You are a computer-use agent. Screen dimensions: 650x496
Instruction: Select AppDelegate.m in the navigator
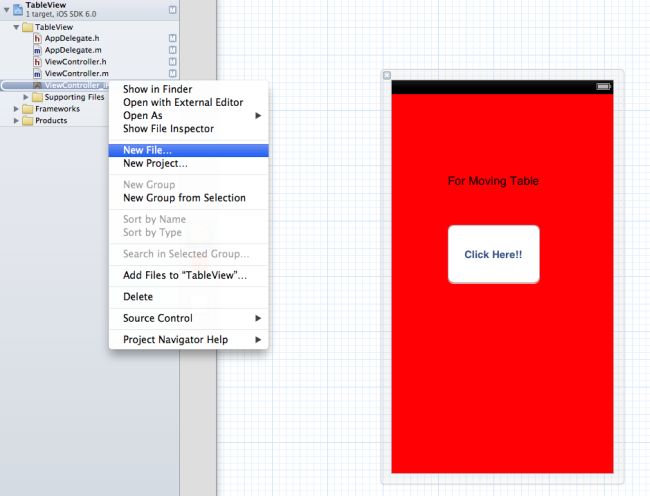coord(73,50)
